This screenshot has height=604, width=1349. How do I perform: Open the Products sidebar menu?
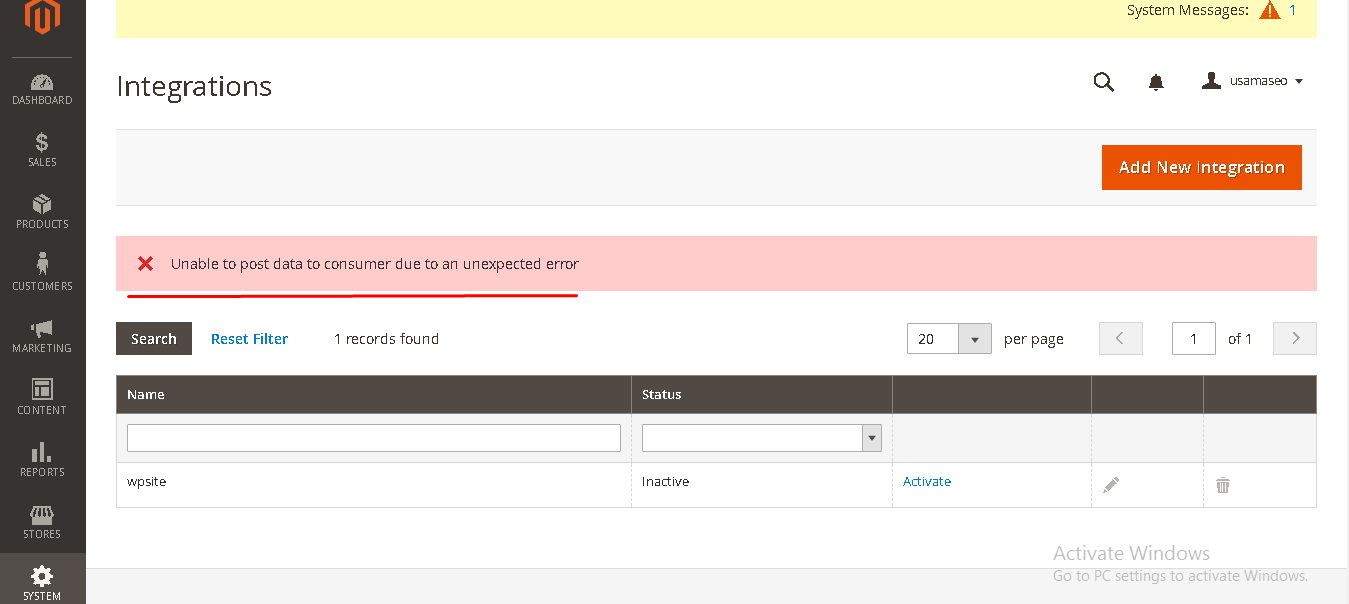(x=42, y=212)
